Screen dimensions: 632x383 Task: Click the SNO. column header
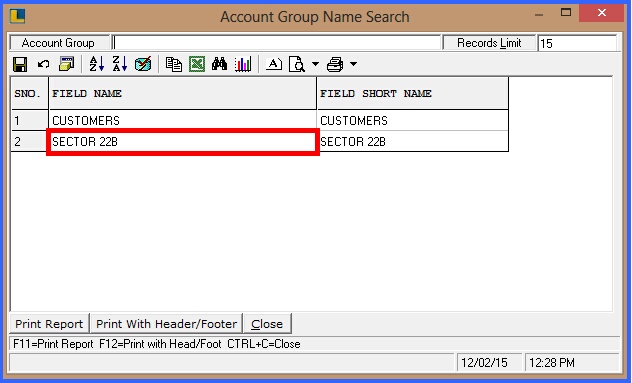tap(30, 94)
